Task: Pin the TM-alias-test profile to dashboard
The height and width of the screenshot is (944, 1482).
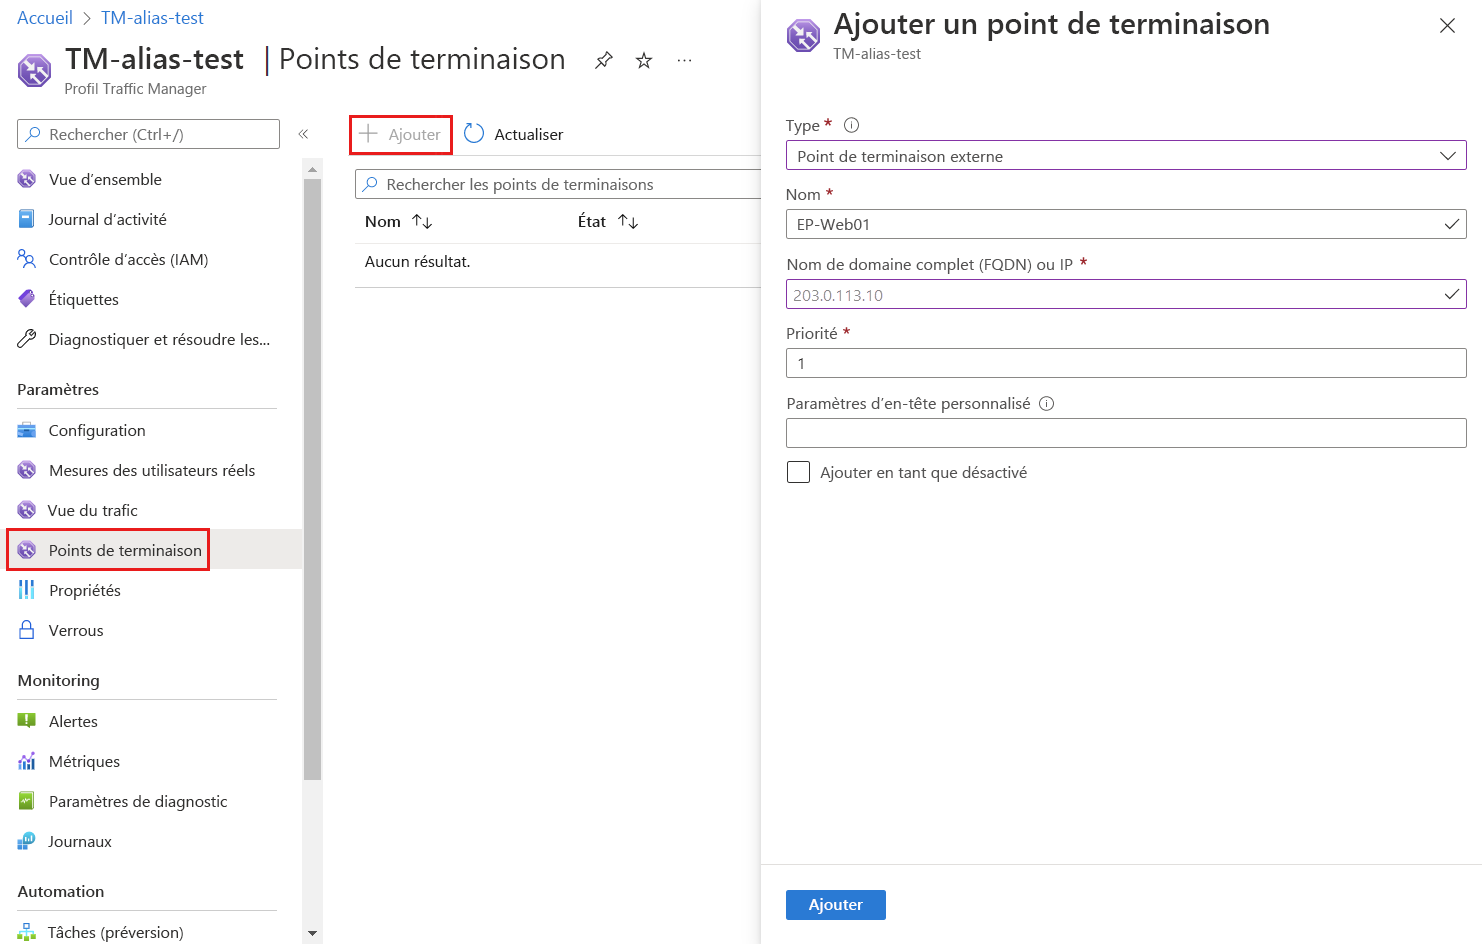Action: tap(603, 61)
